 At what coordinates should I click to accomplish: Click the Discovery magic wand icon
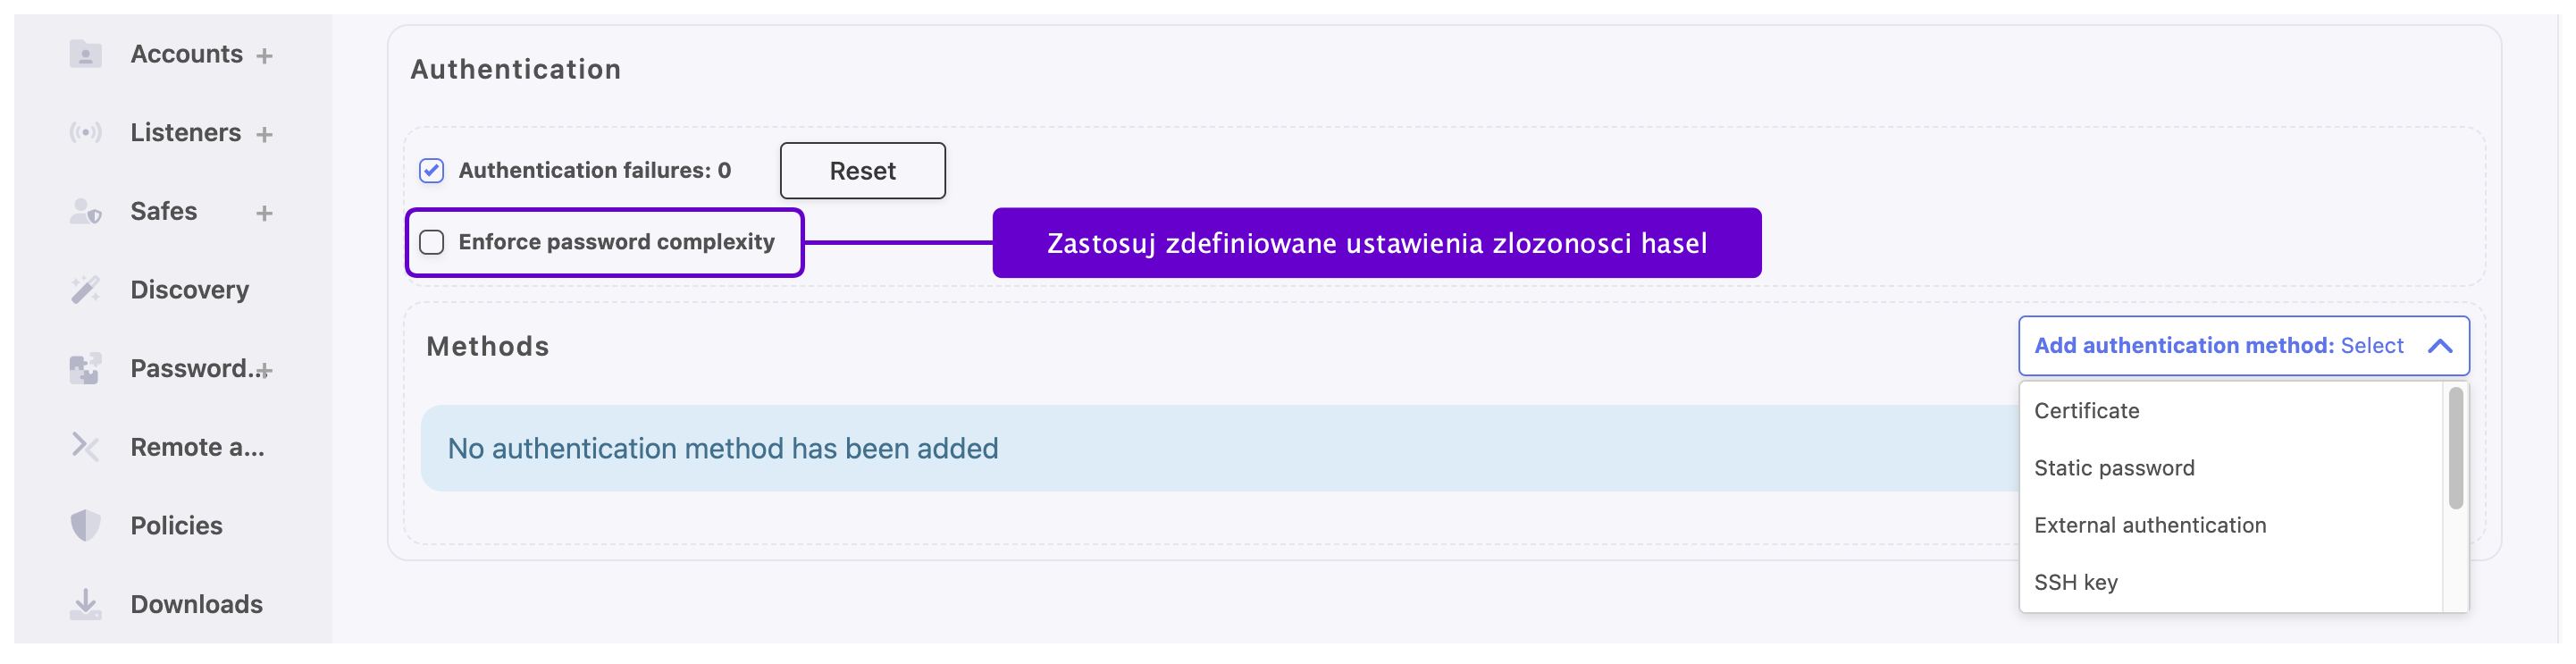pyautogui.click(x=86, y=290)
